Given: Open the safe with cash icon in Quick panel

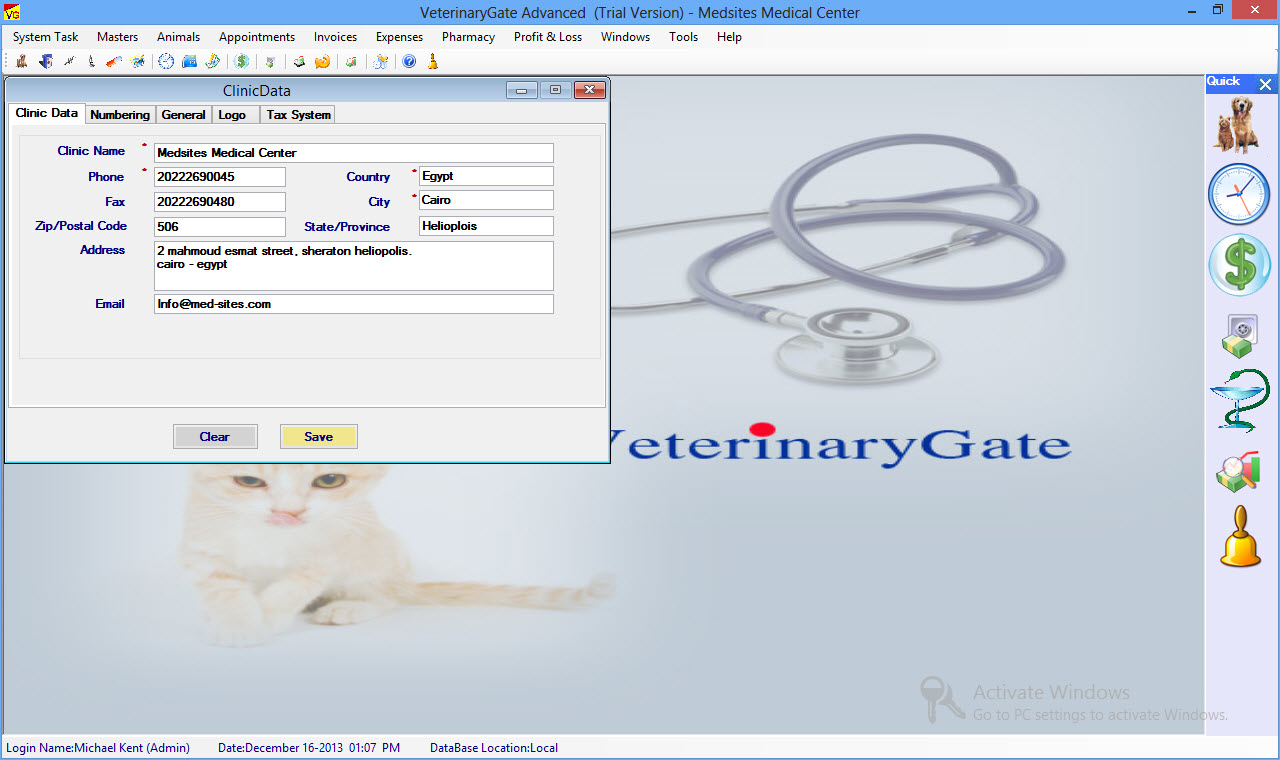Looking at the screenshot, I should tap(1238, 336).
